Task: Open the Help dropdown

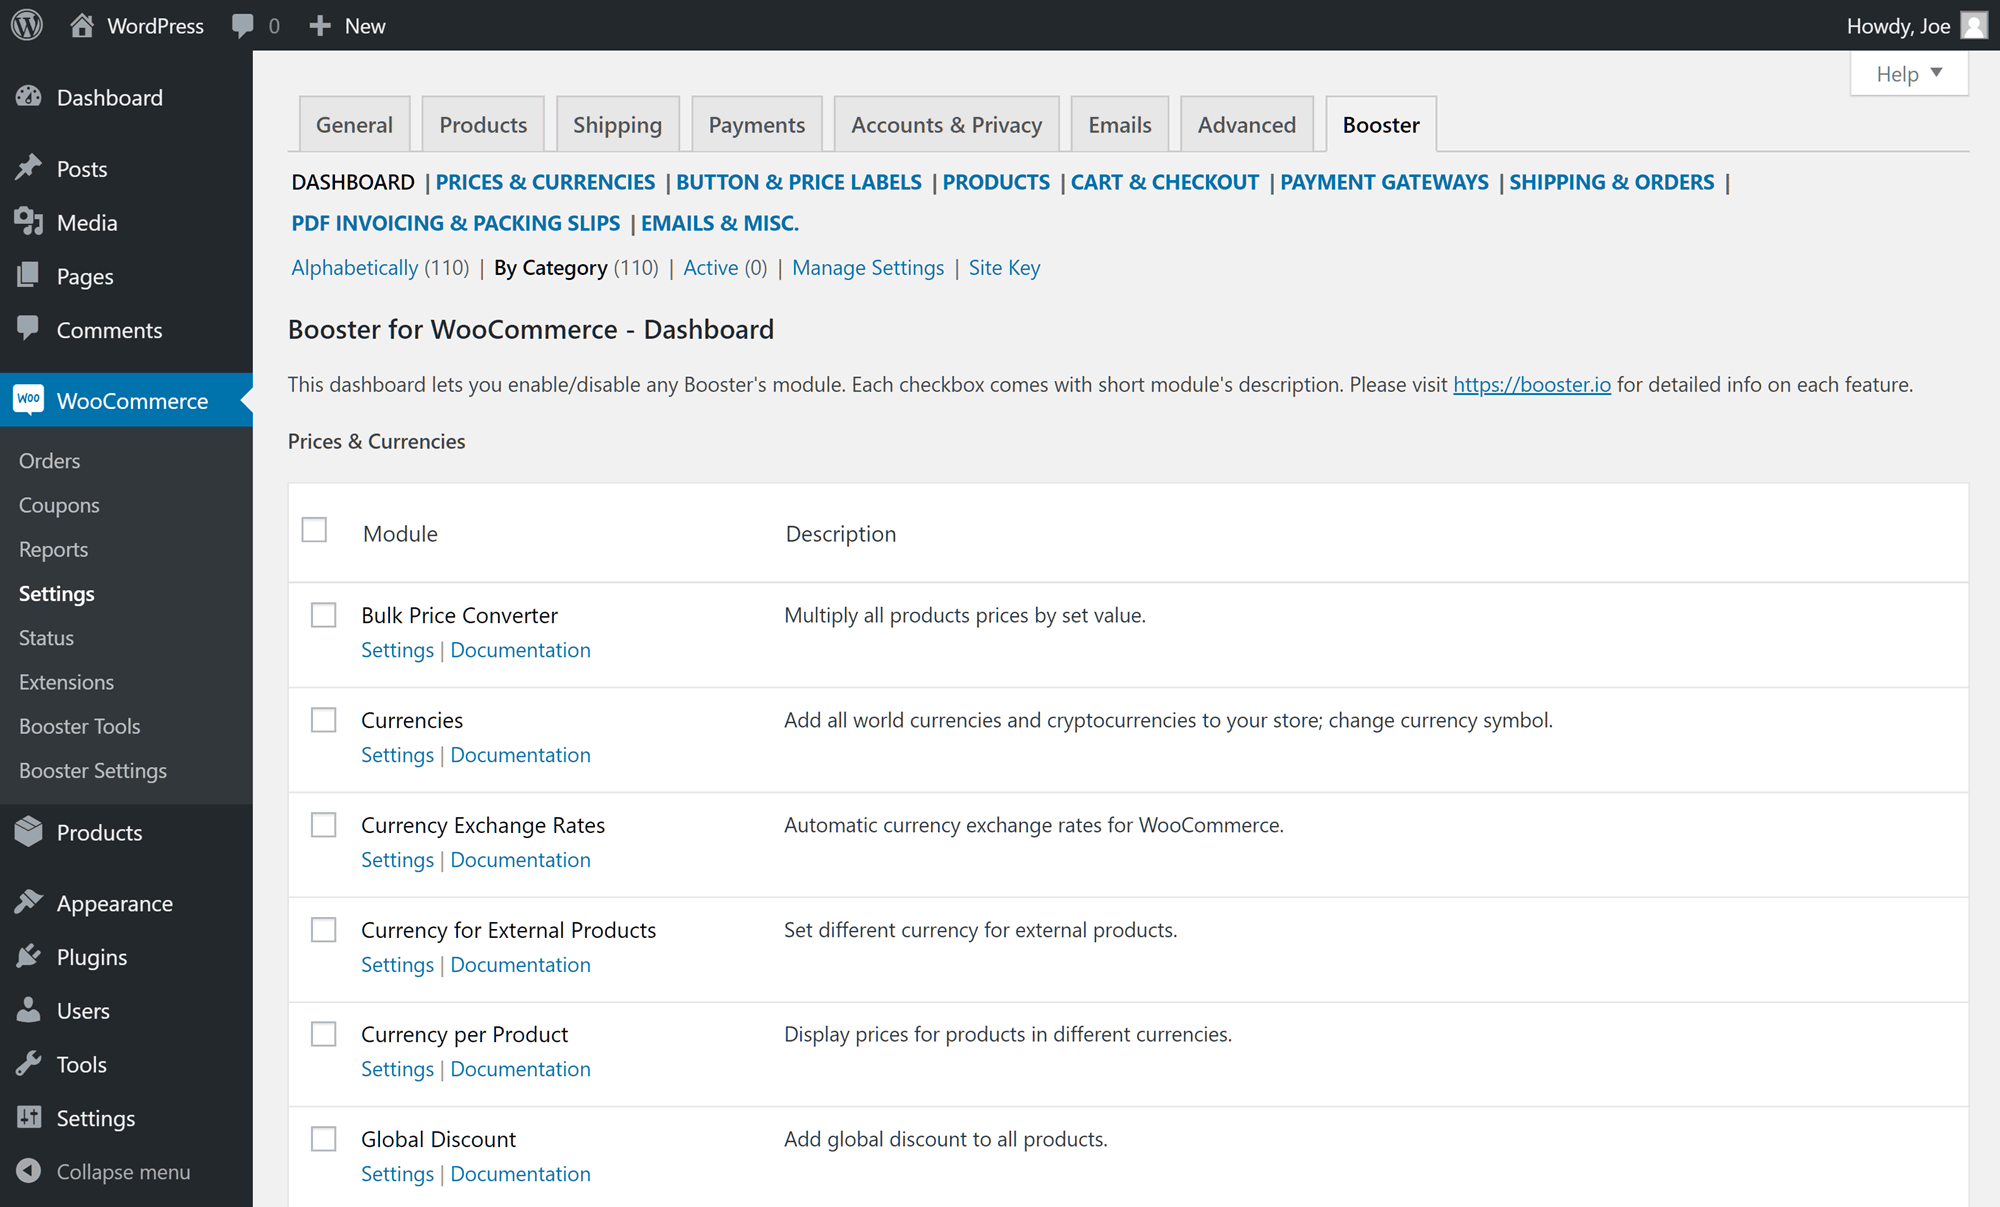Action: coord(1908,73)
